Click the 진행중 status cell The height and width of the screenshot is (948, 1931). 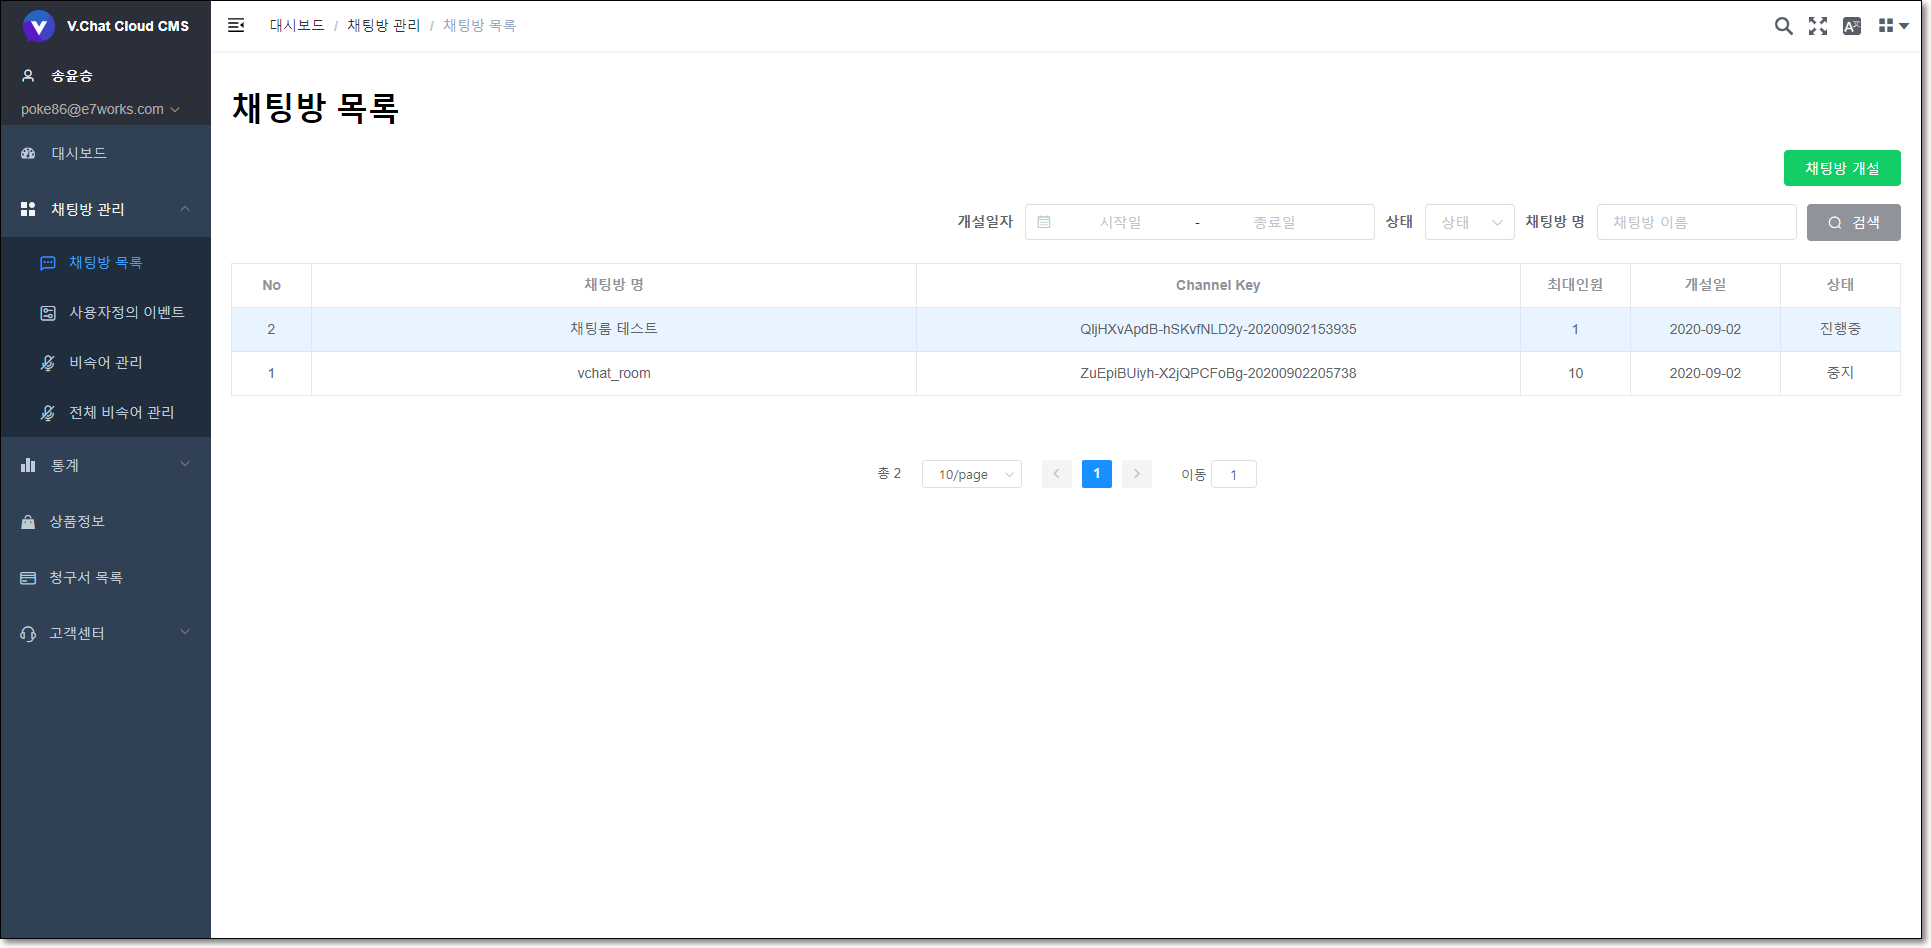coord(1840,329)
